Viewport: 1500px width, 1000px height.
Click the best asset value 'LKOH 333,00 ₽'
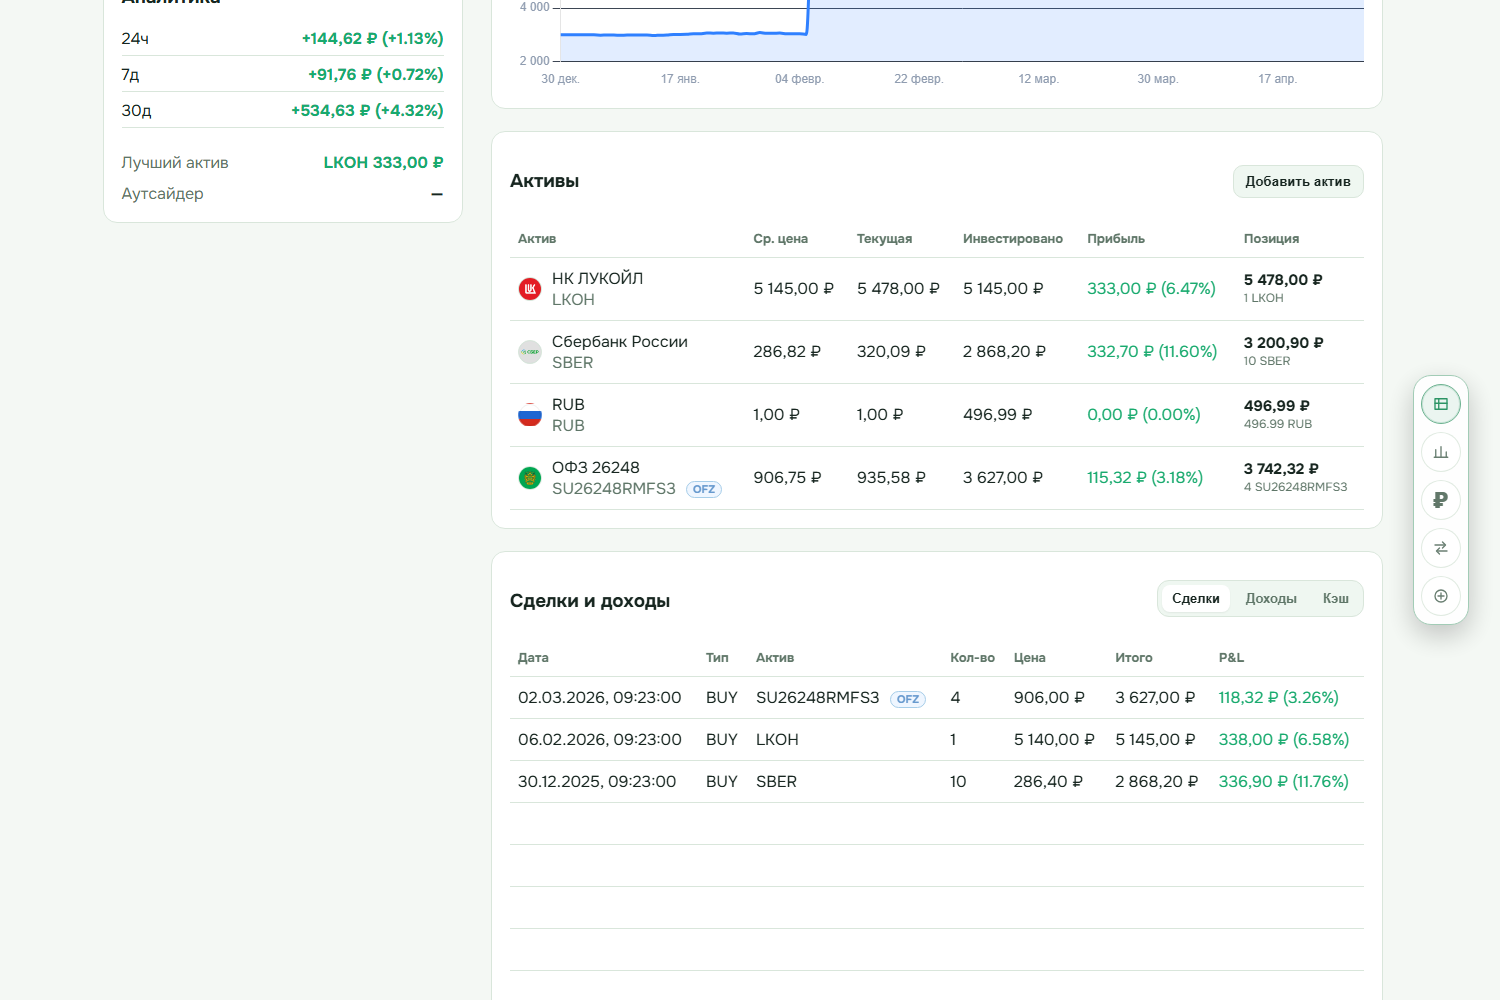click(x=383, y=162)
